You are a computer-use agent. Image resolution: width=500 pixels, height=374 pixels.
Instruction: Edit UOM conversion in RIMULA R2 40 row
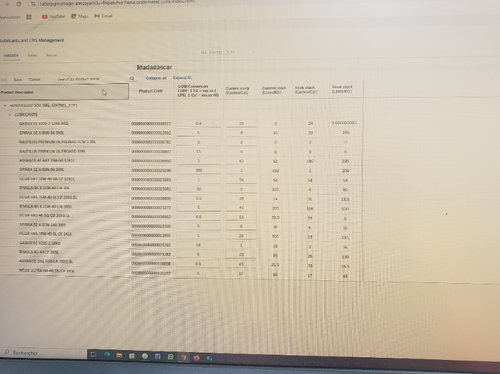[x=198, y=254]
